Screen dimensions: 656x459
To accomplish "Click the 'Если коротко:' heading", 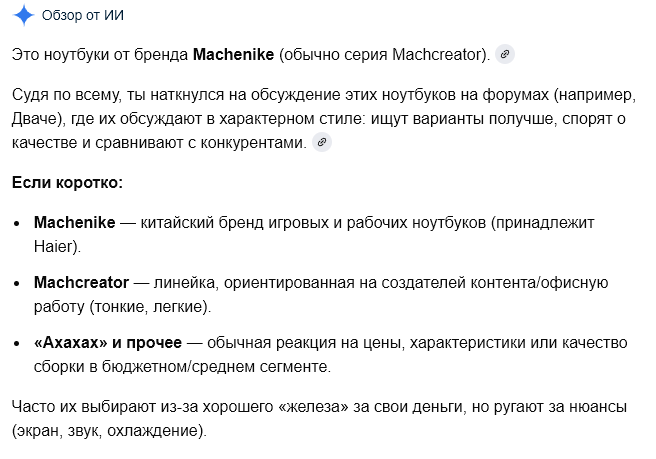I will 67,182.
